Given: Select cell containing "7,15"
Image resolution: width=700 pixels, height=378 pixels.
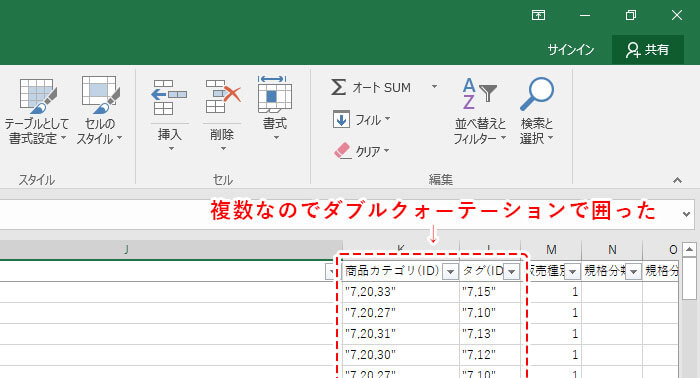Looking at the screenshot, I should pyautogui.click(x=490, y=292).
